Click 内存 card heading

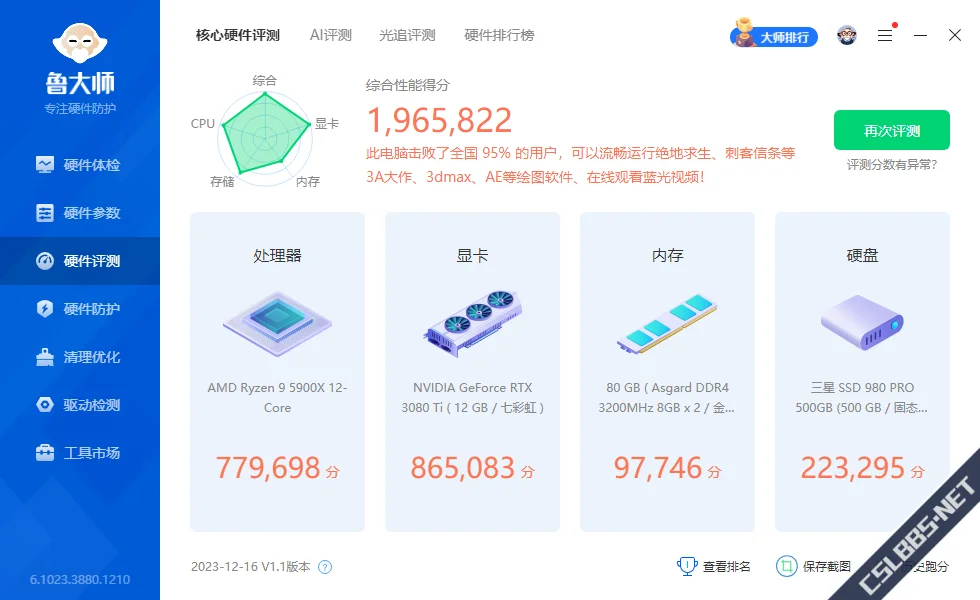tap(668, 256)
